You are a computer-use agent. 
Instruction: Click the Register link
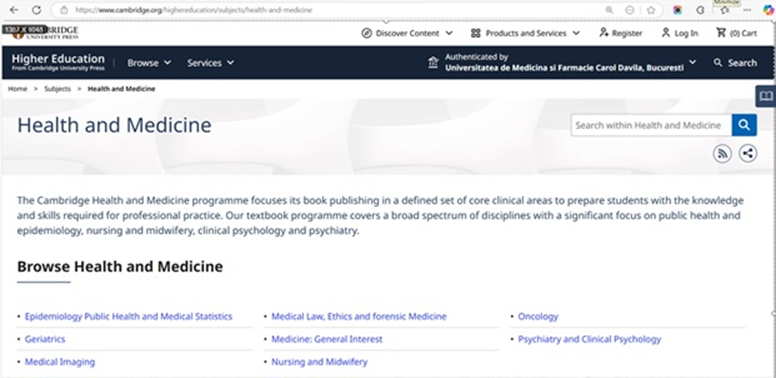tap(621, 33)
